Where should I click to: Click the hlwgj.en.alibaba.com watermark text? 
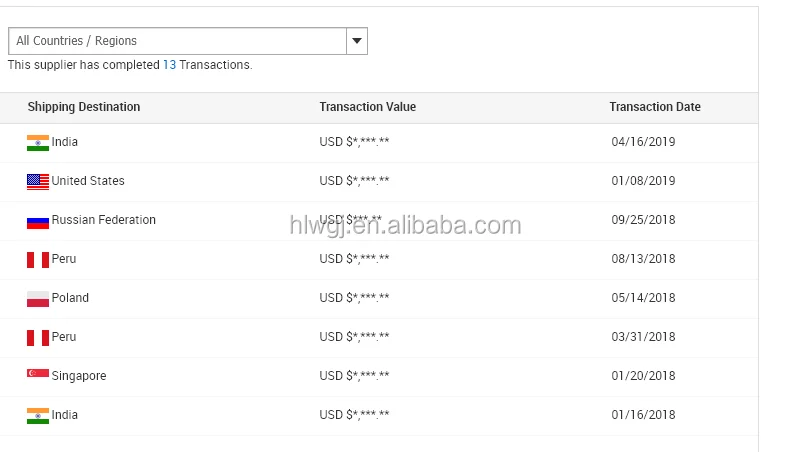coord(406,225)
